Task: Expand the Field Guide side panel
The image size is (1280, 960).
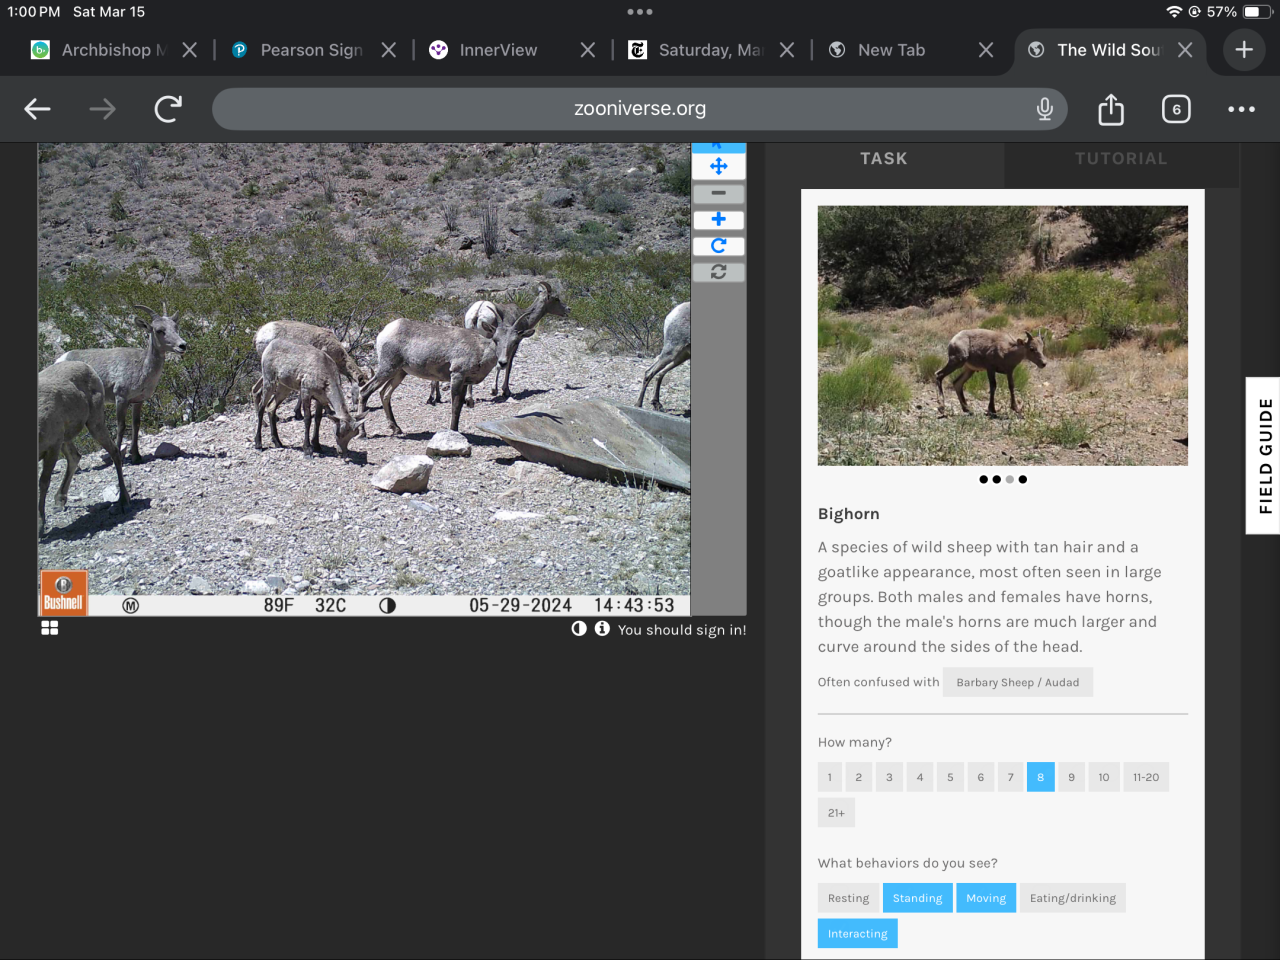Action: pos(1264,455)
